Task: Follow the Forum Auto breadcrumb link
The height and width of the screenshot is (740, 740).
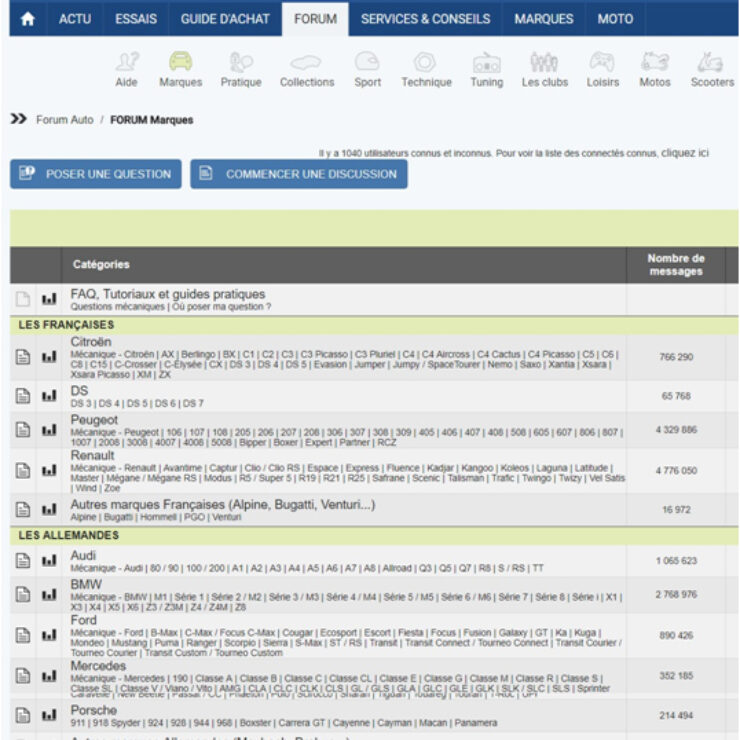Action: [65, 120]
